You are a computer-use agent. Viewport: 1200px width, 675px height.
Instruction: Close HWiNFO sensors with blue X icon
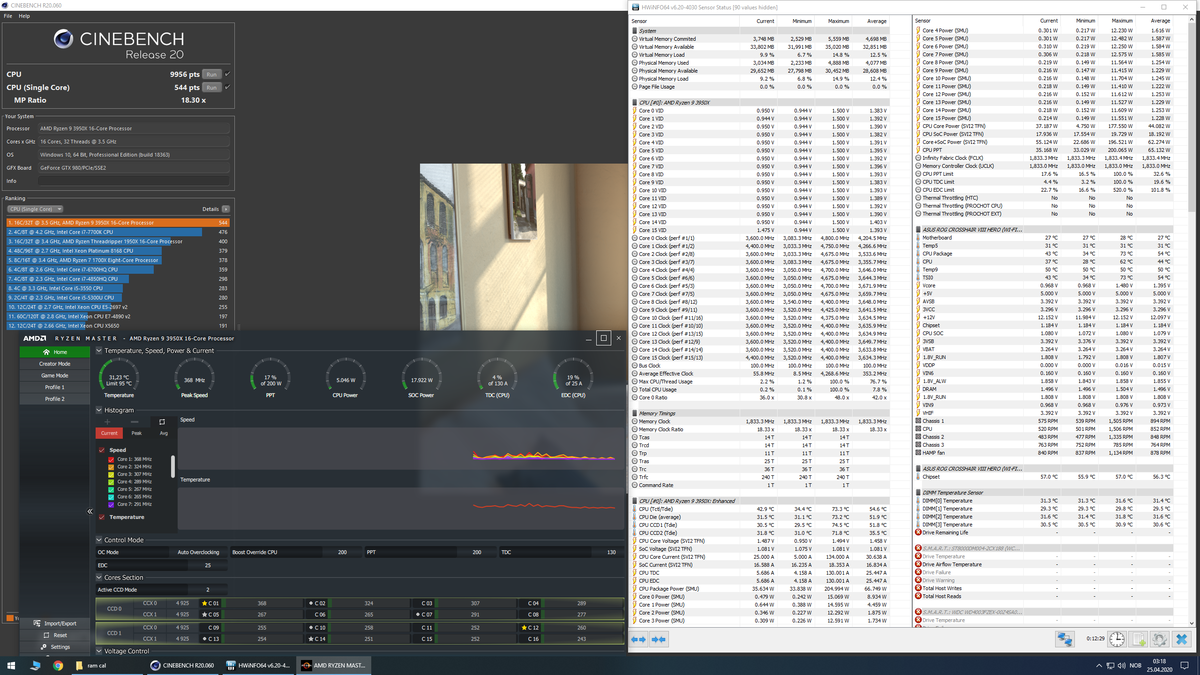pyautogui.click(x=1182, y=638)
